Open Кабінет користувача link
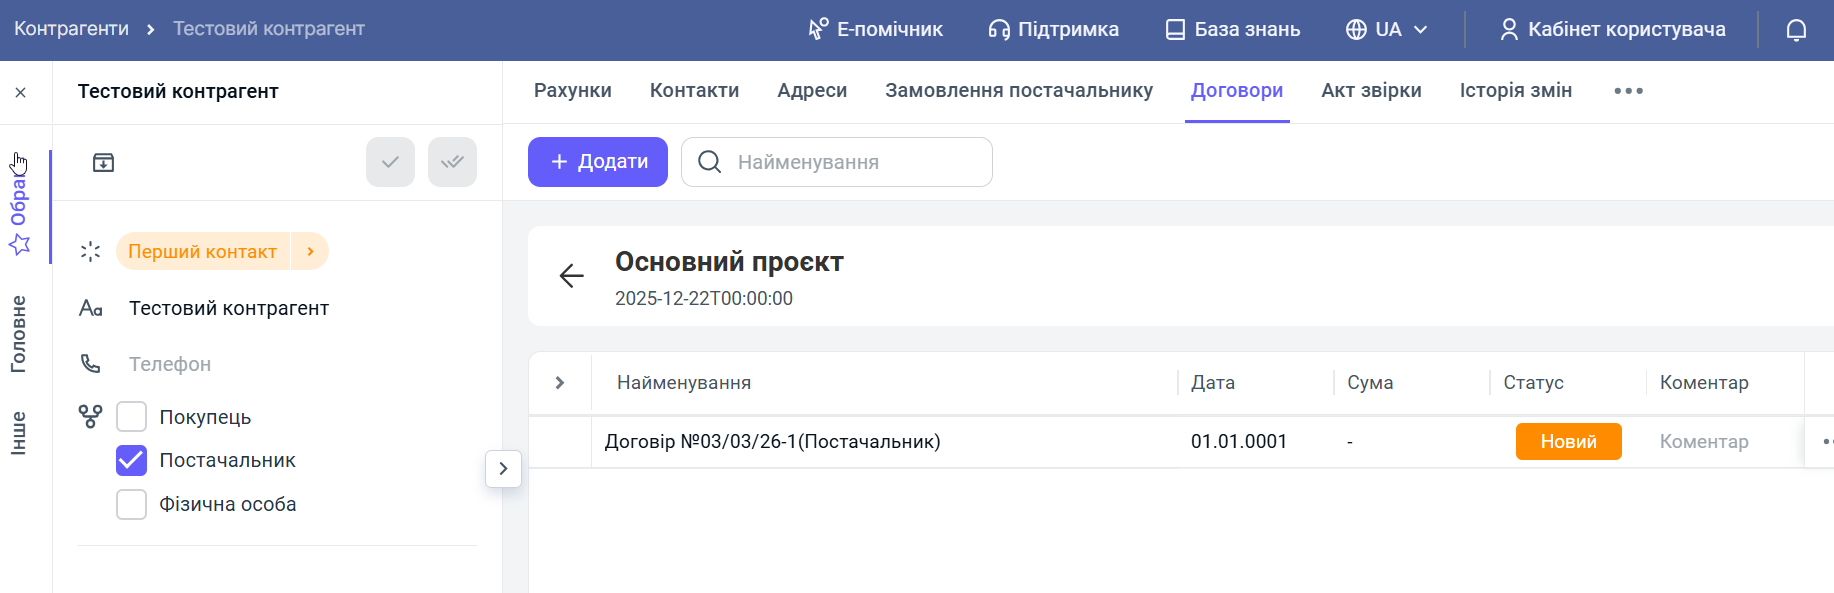1834x593 pixels. point(1612,30)
